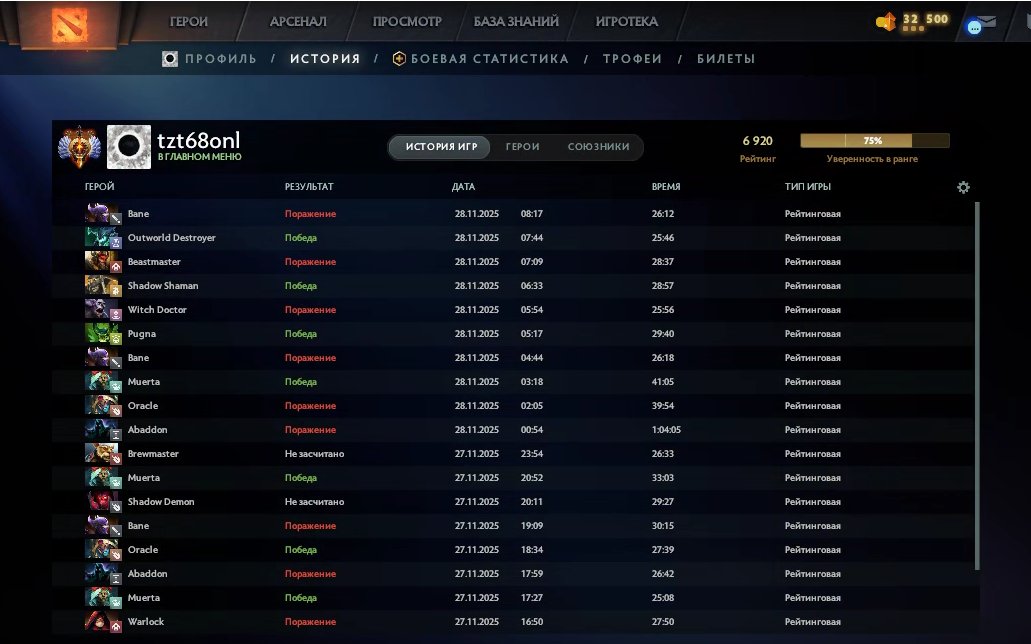The width and height of the screenshot is (1031, 644).
Task: Click the Dota 2 logo home button
Action: 71,24
